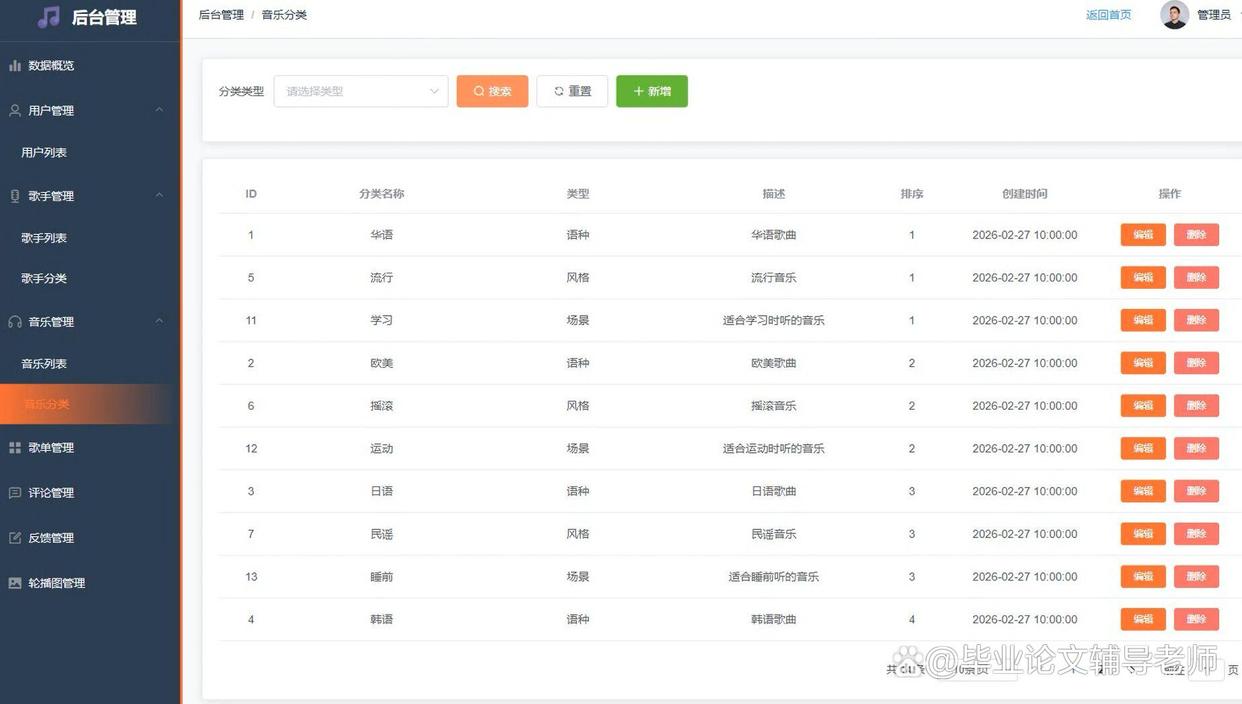Image resolution: width=1242 pixels, height=704 pixels.
Task: Edit the 摇滚 category row
Action: (1143, 406)
